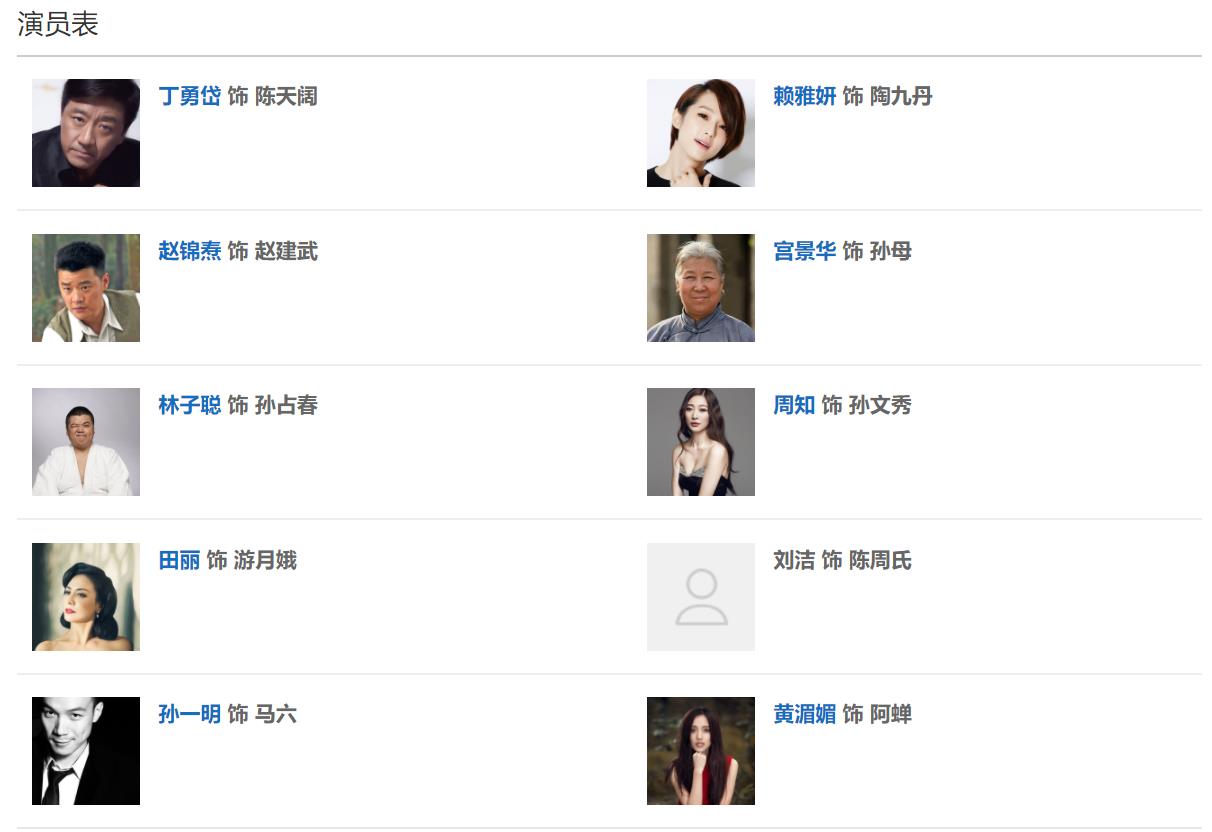The width and height of the screenshot is (1212, 832).
Task: Click the 演员表 section heading
Action: (58, 26)
